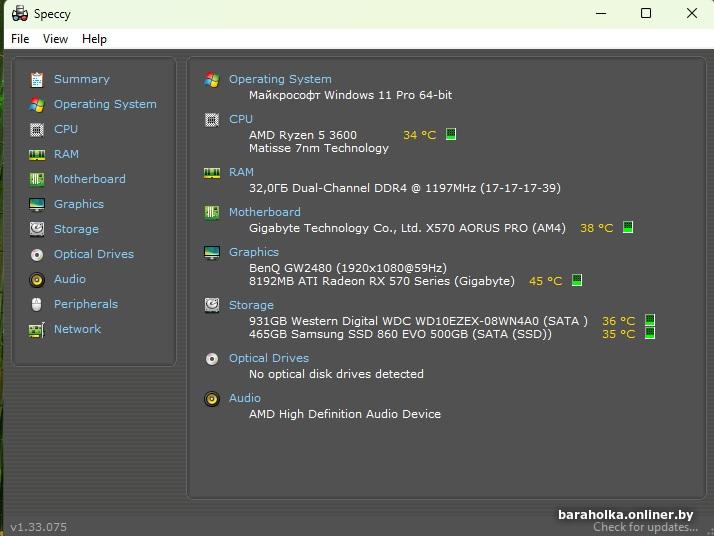
Task: Click the CPU heading link in summary
Action: [x=241, y=119]
